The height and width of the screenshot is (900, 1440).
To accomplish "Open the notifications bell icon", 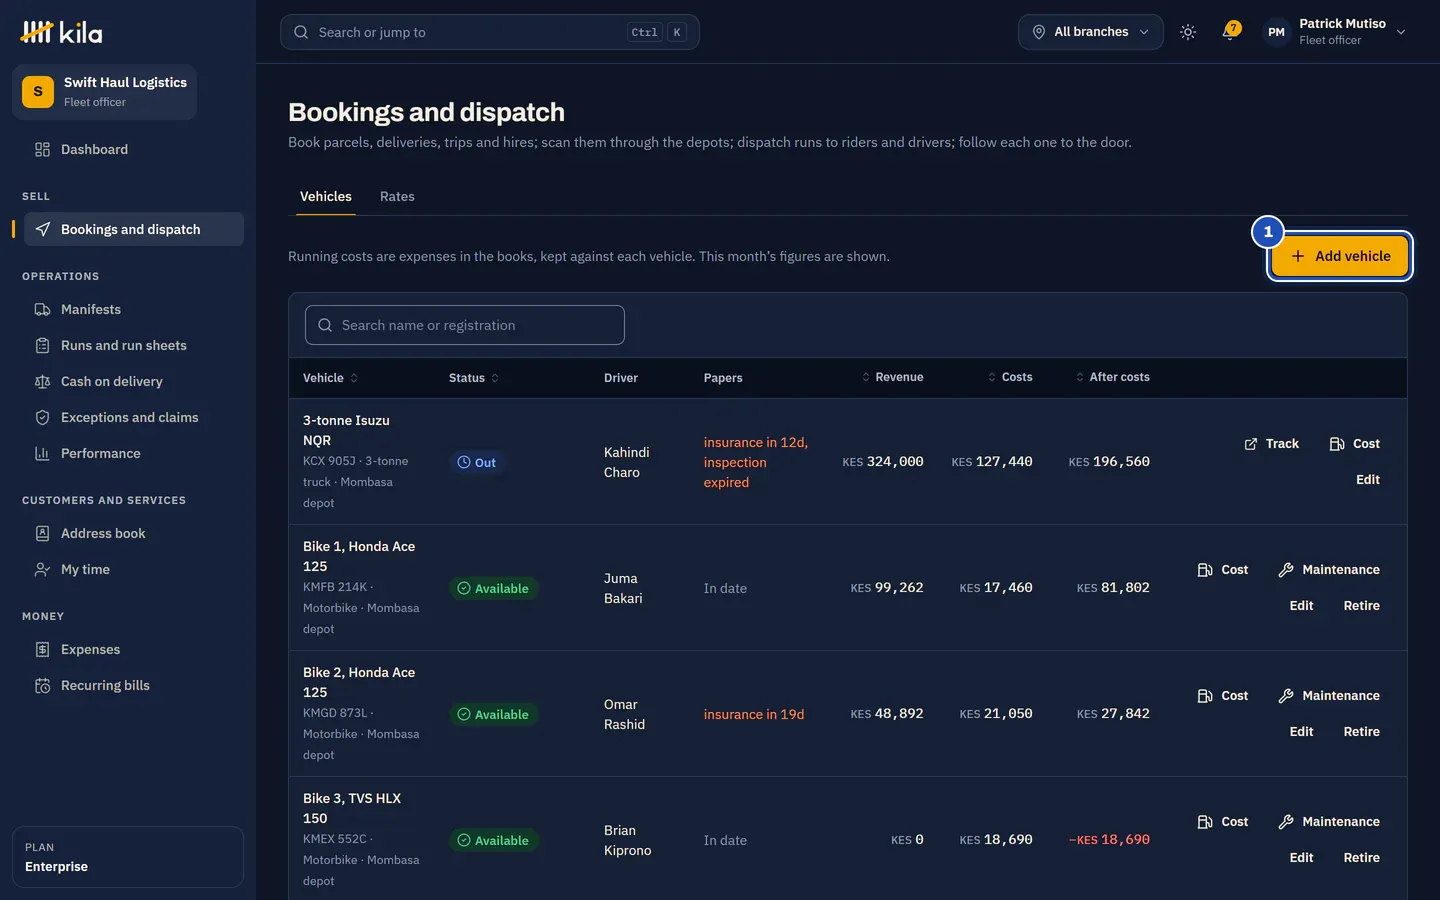I will click(1230, 32).
